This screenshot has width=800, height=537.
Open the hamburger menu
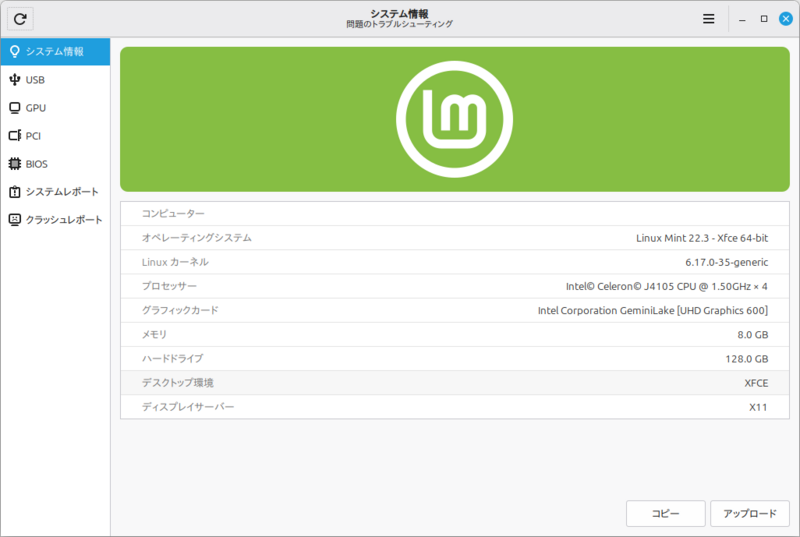[x=708, y=19]
